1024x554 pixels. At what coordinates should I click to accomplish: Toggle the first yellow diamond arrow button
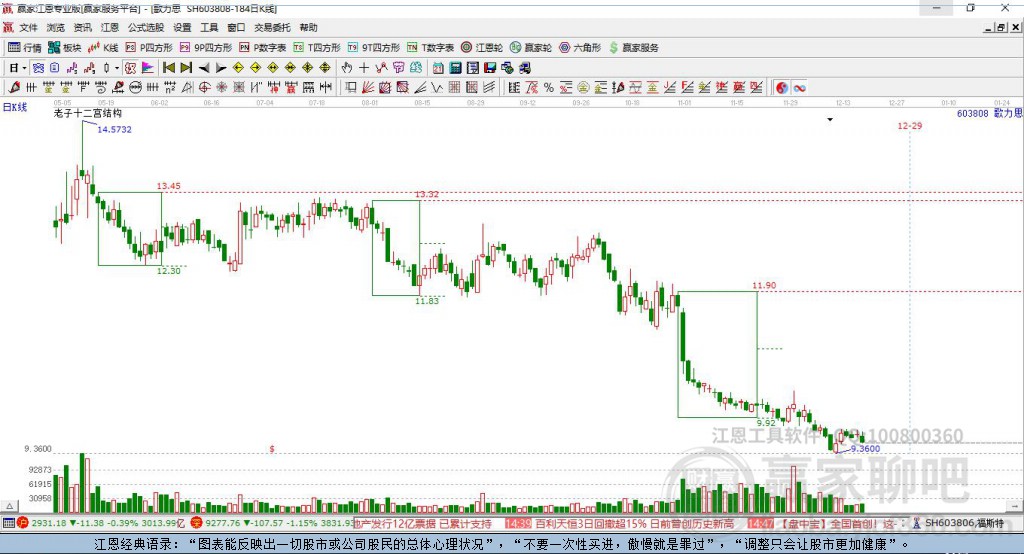pos(238,67)
